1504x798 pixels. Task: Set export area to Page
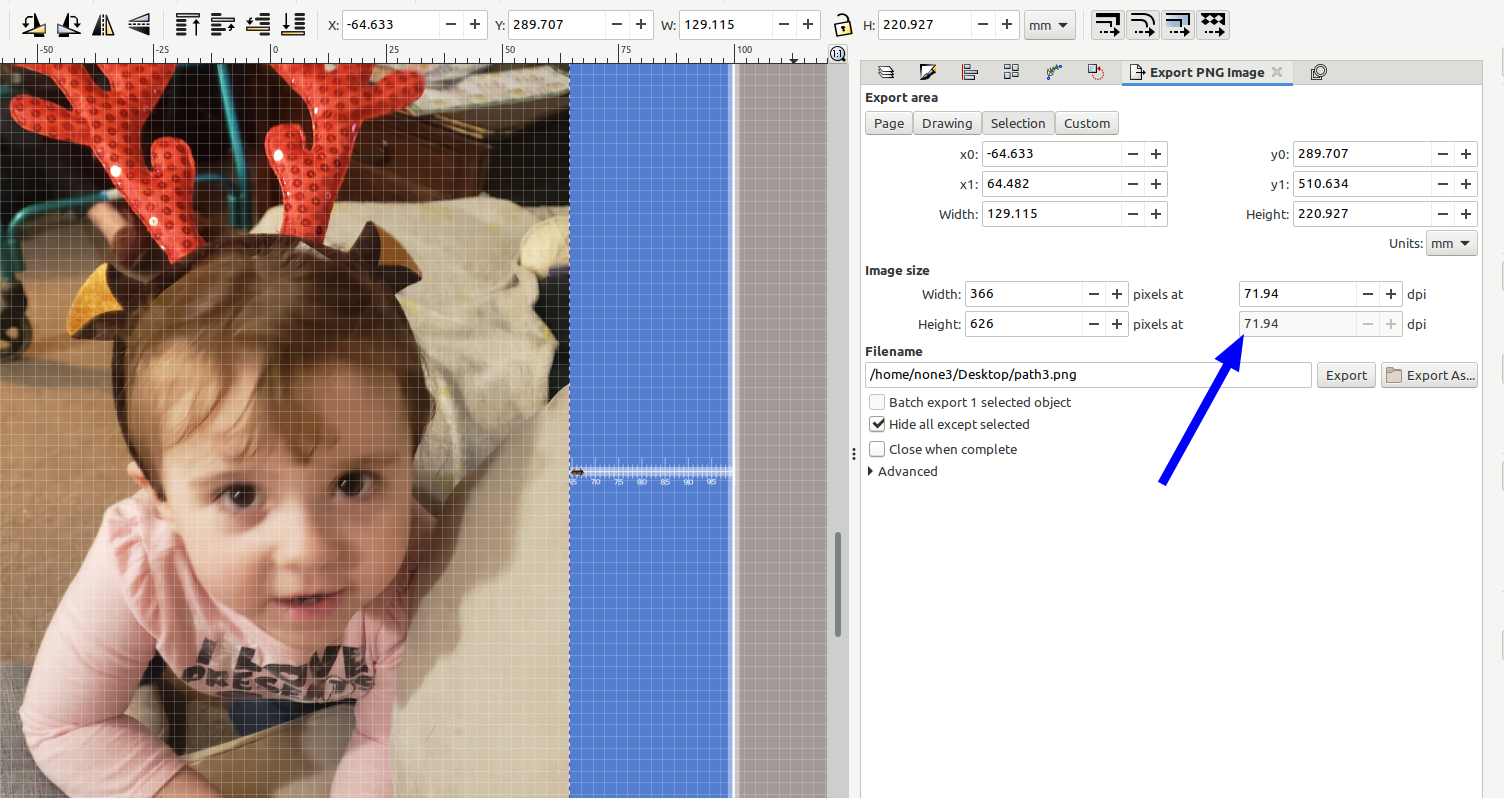pyautogui.click(x=889, y=123)
